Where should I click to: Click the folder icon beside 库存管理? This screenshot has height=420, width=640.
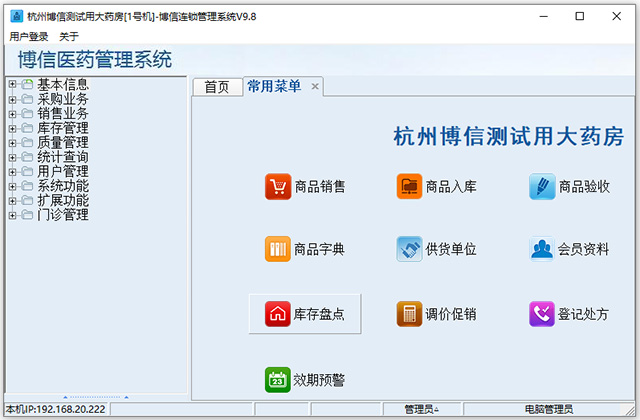(x=27, y=128)
